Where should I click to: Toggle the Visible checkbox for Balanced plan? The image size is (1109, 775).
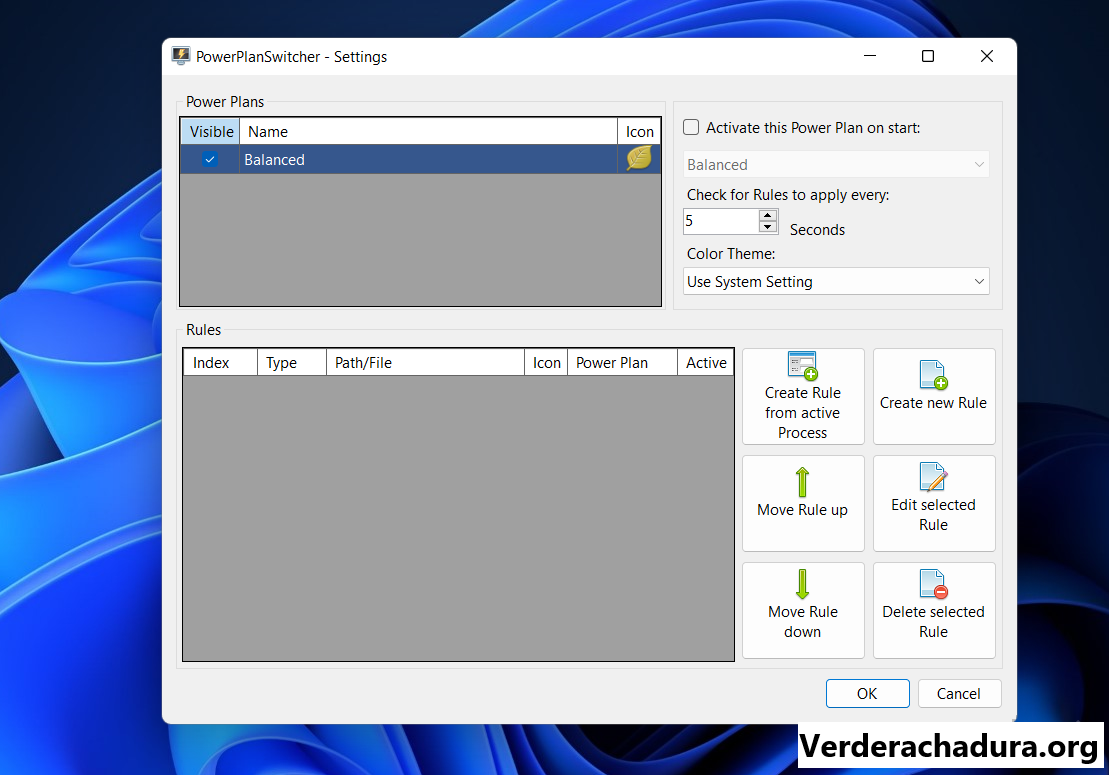click(210, 159)
